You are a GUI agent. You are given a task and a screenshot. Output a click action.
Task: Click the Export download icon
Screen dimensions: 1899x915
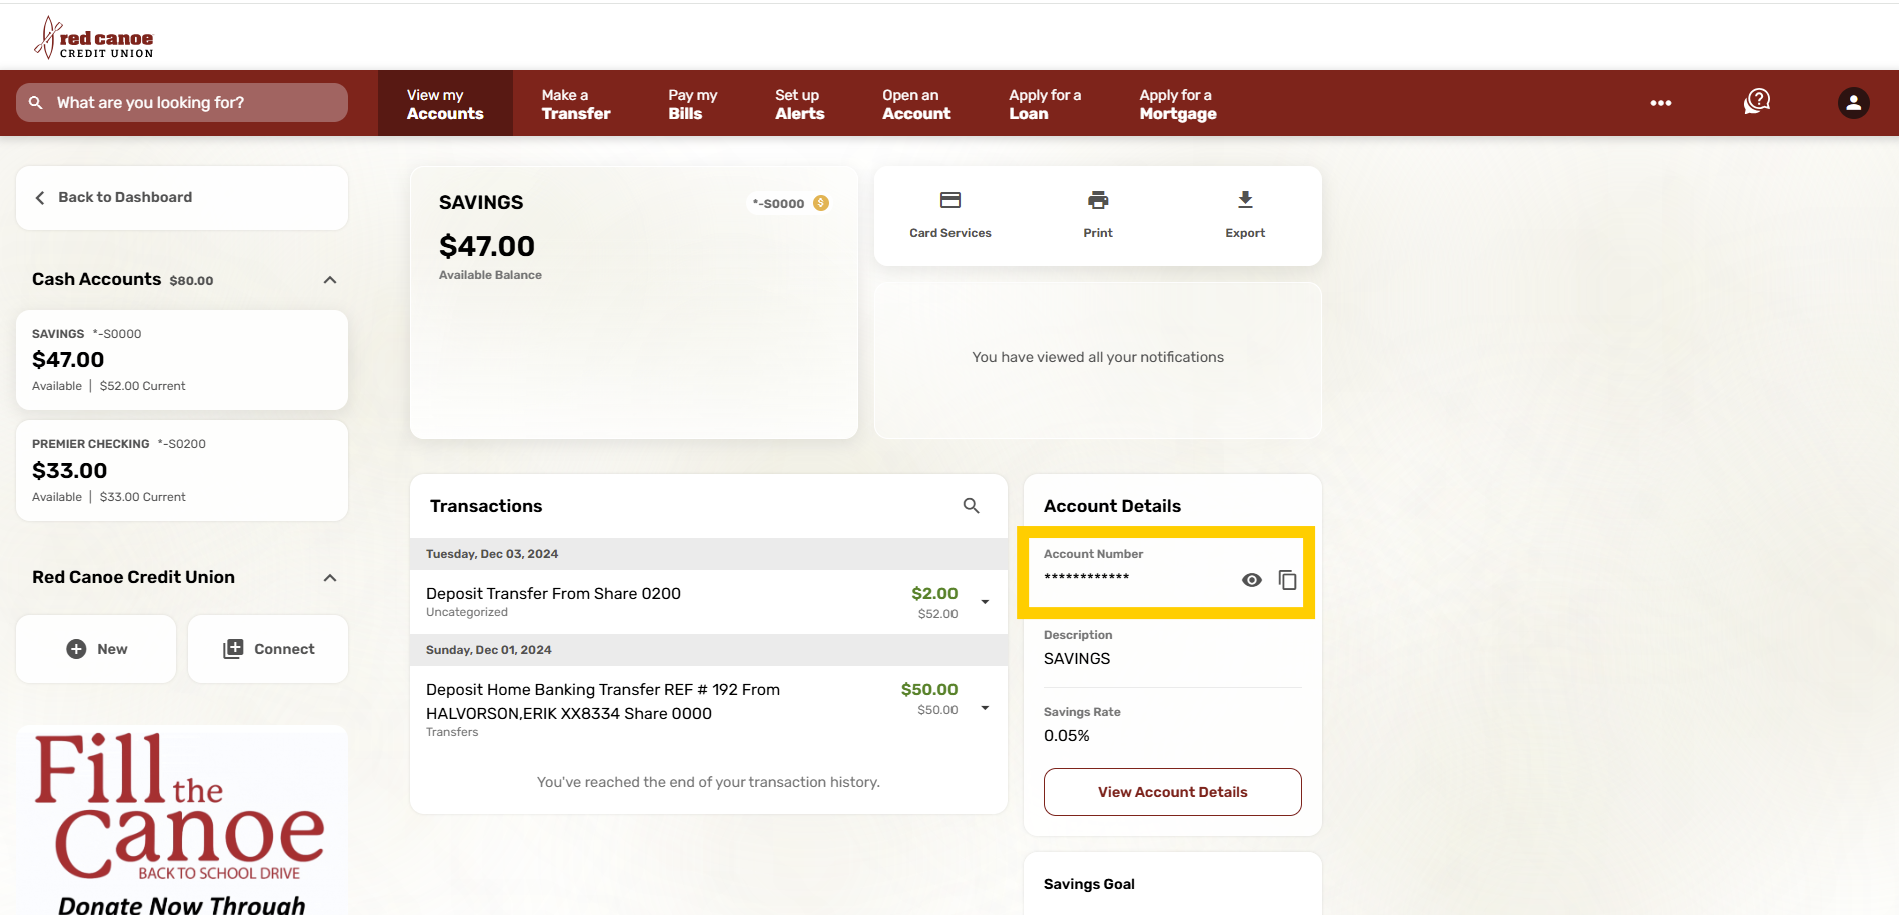coord(1245,200)
